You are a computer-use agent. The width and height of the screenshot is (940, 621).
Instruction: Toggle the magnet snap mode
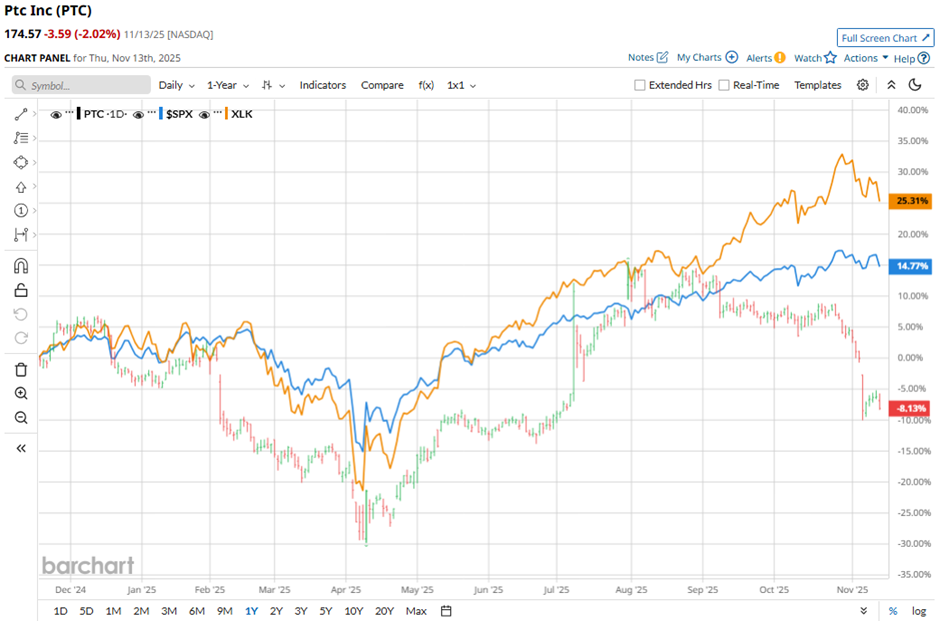click(x=21, y=266)
